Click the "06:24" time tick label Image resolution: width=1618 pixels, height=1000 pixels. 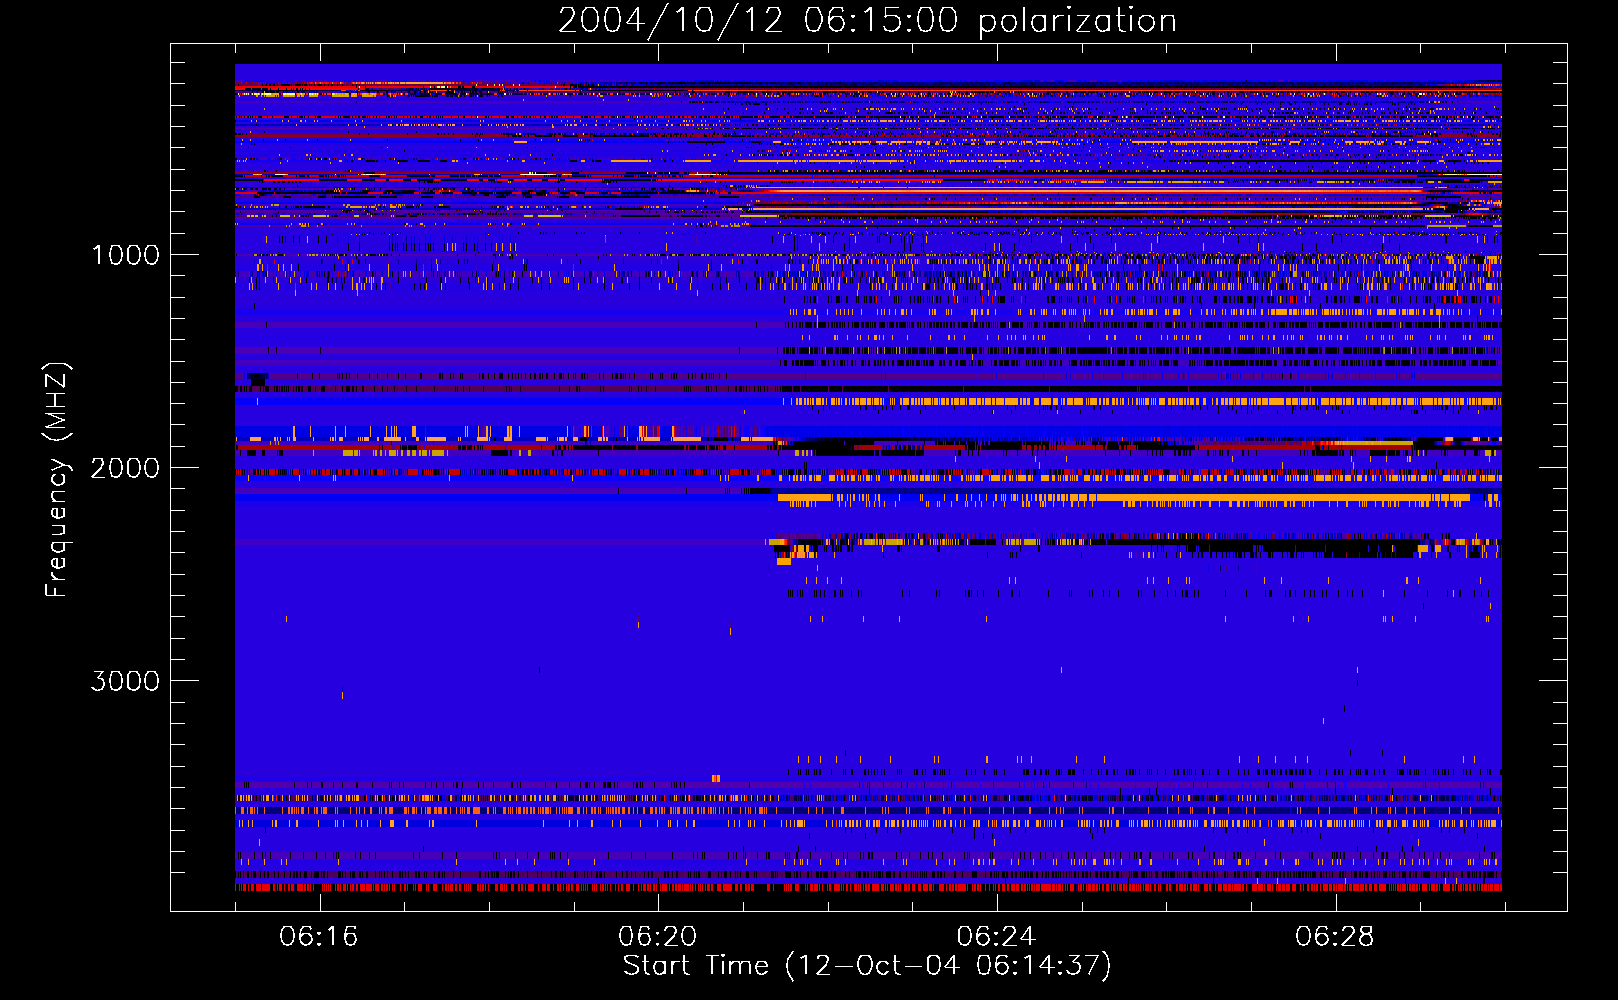[x=996, y=937]
